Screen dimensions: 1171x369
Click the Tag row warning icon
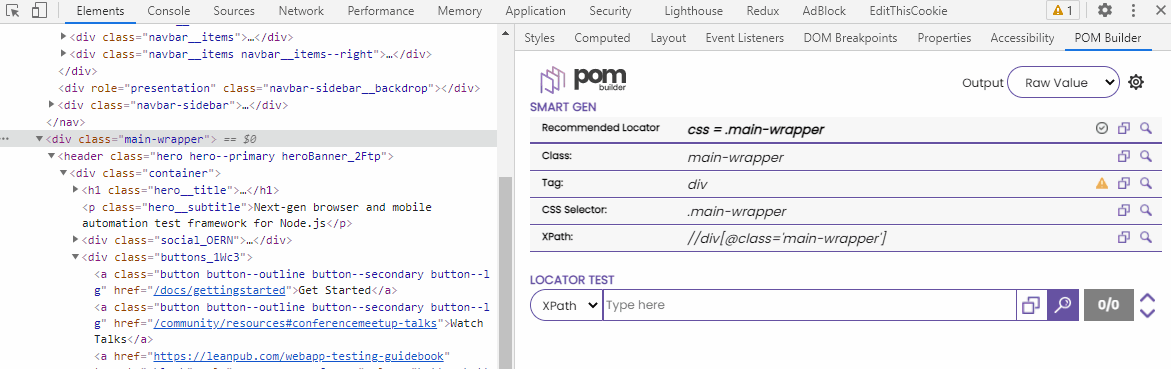[x=1102, y=183]
